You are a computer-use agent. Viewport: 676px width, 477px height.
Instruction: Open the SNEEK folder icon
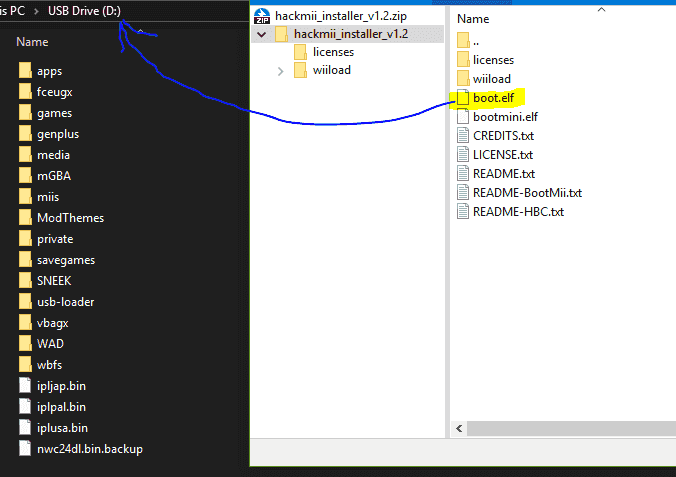pyautogui.click(x=25, y=280)
